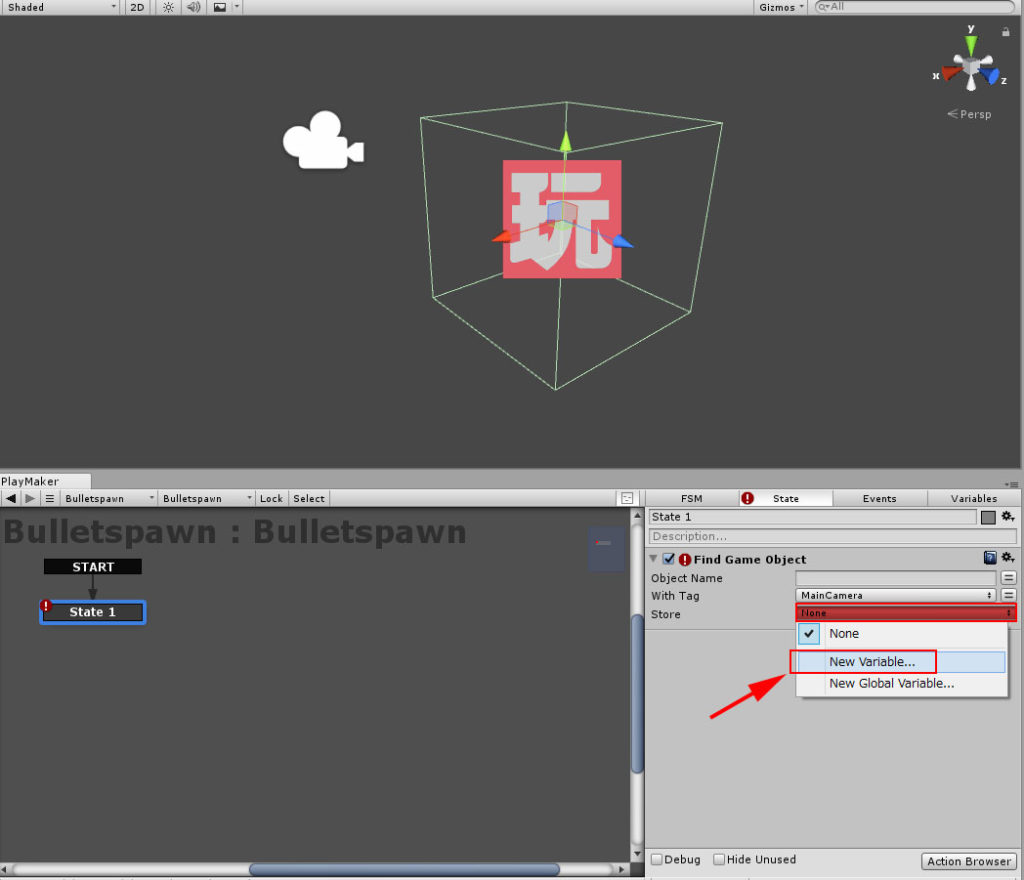
Task: Collapse the Find Game Object action
Action: 653,558
